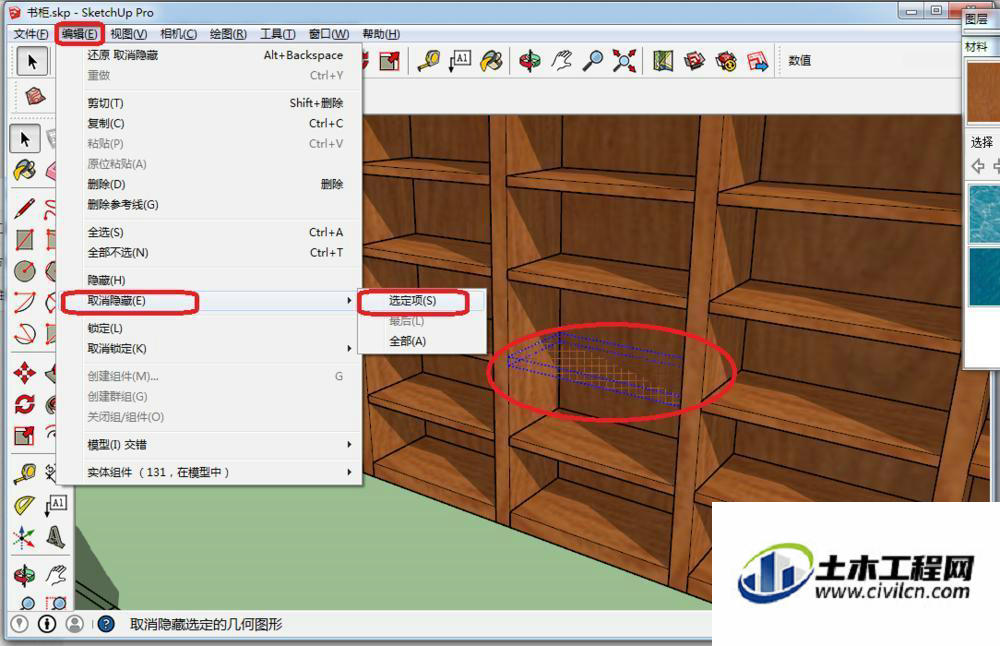Viewport: 1000px width, 646px height.
Task: Choose 隐藏(H) from the Edit menu
Action: pos(210,280)
